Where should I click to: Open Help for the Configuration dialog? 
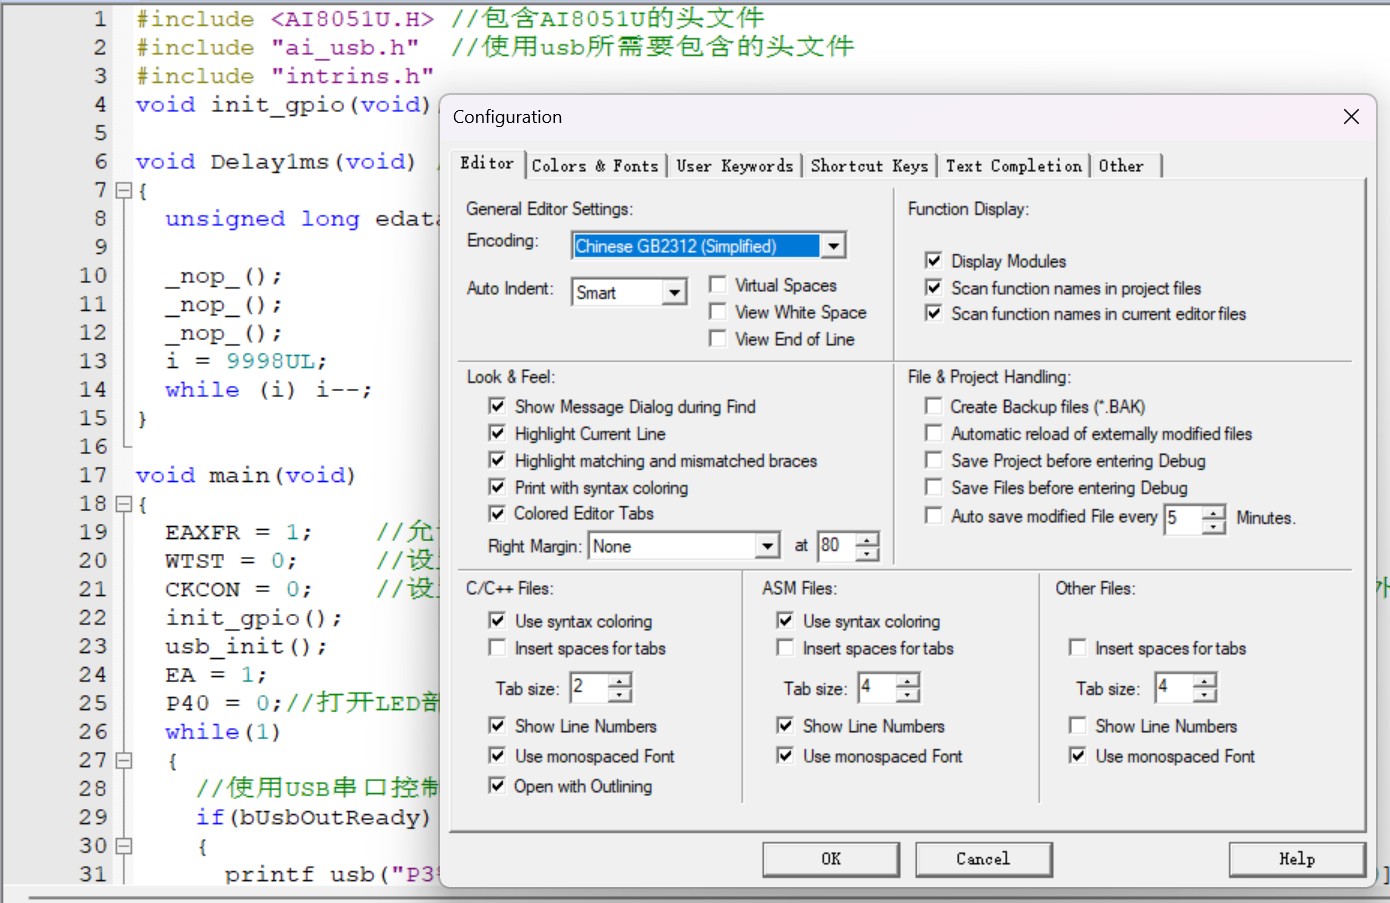[1297, 859]
